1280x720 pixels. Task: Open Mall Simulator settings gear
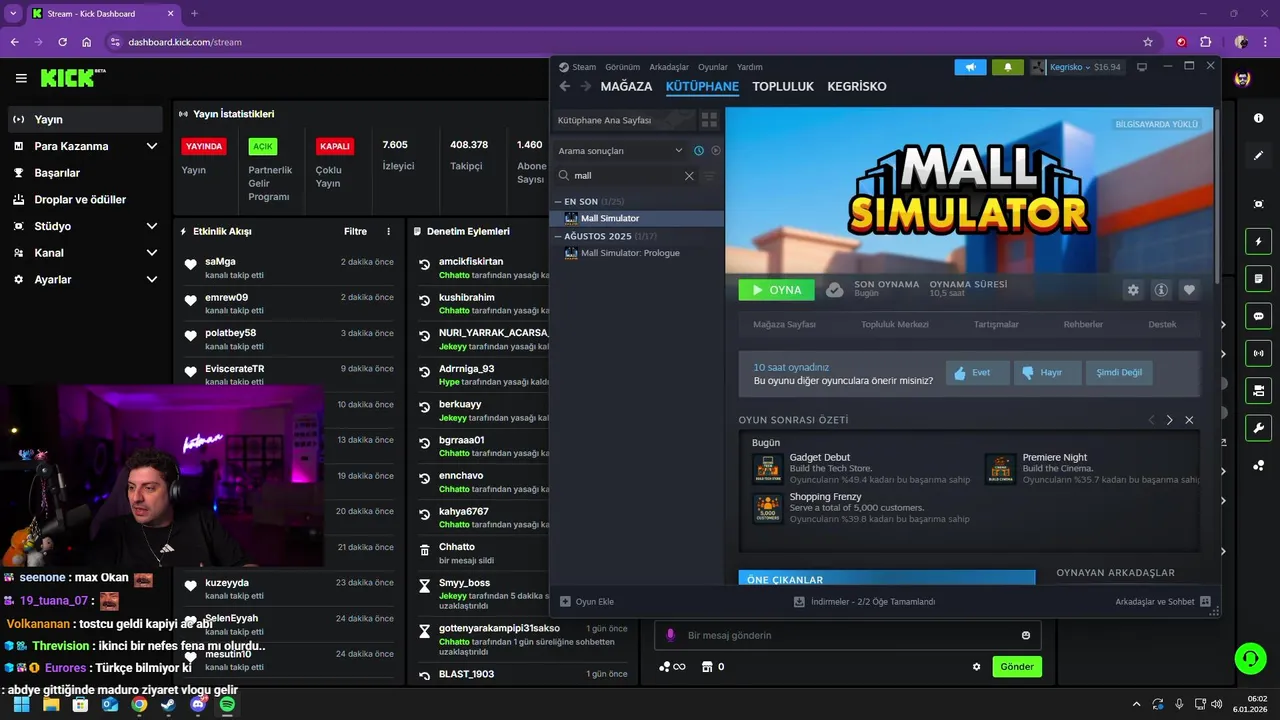(x=1133, y=290)
